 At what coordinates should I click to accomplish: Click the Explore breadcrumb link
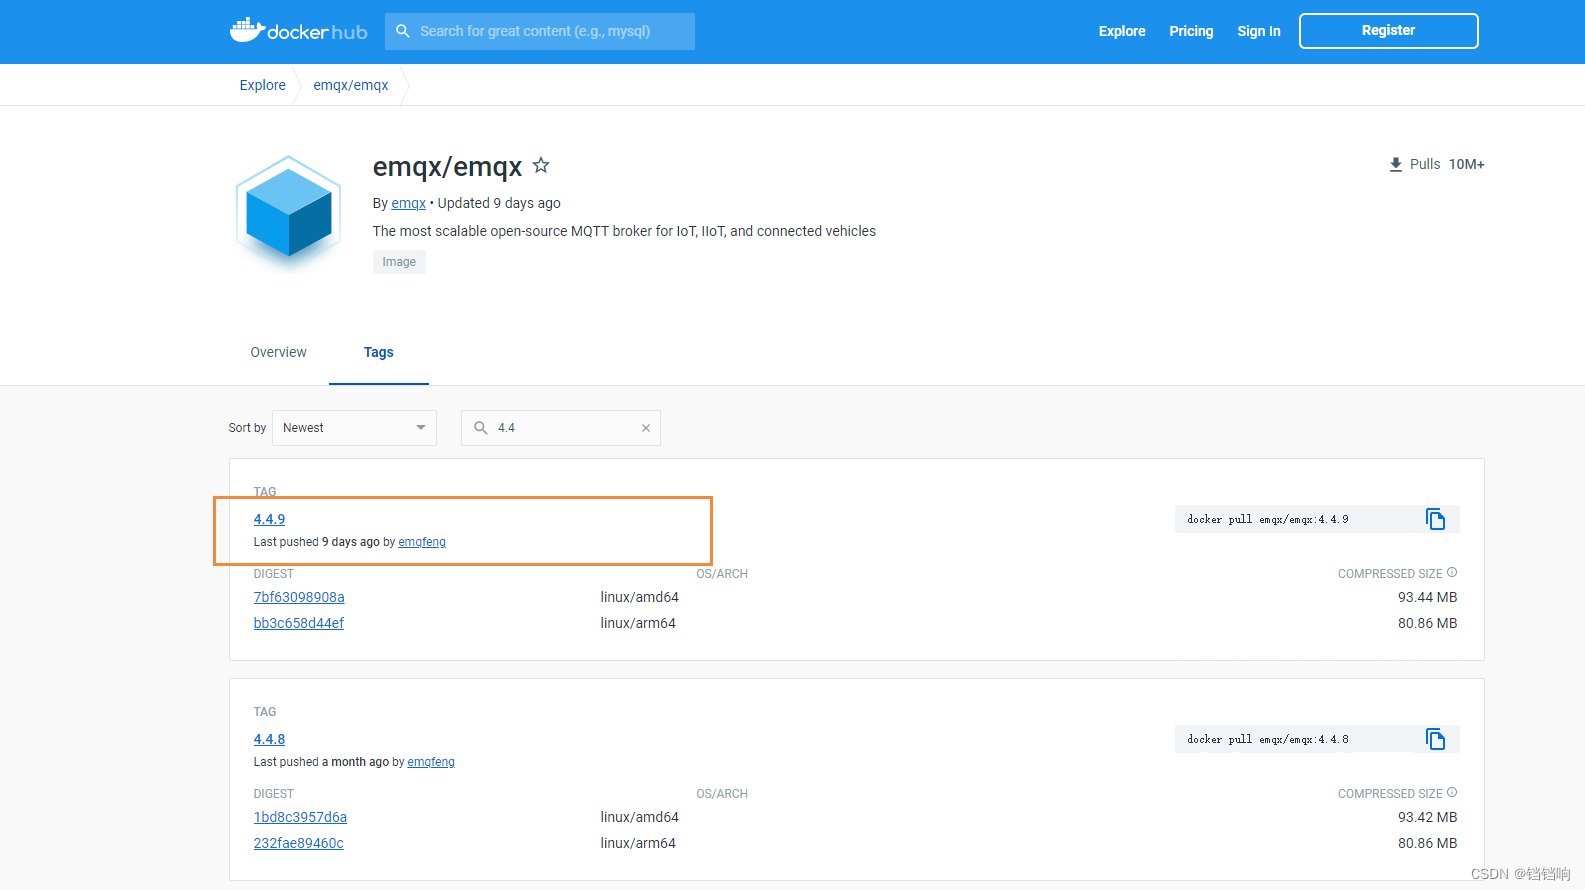[x=263, y=85]
